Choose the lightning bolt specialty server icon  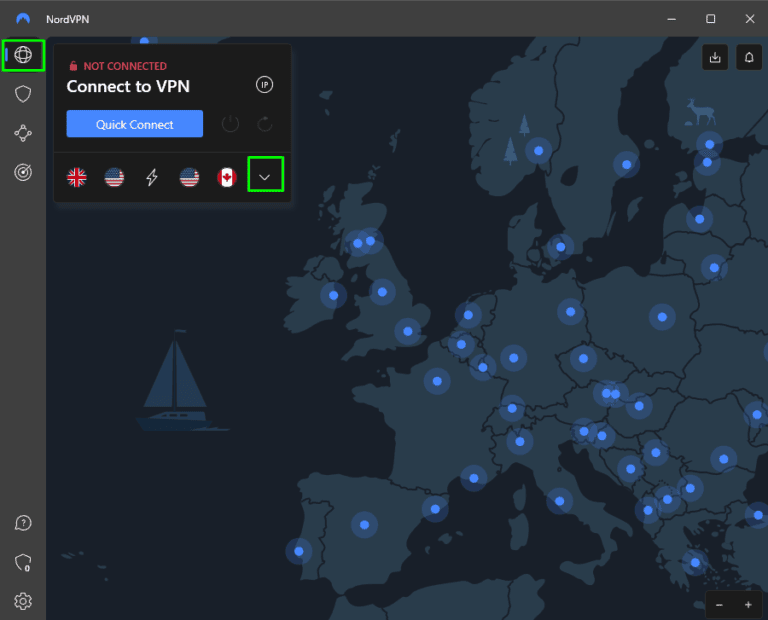pos(152,177)
